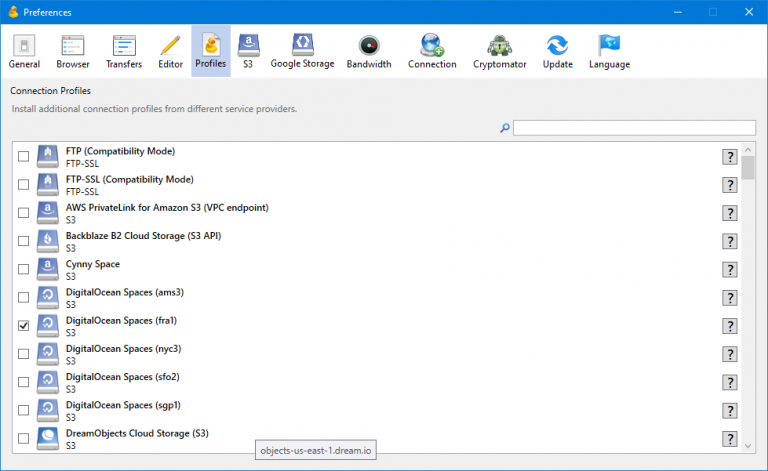This screenshot has width=768, height=471.
Task: Click the scrollbar up arrow
Action: 748,149
